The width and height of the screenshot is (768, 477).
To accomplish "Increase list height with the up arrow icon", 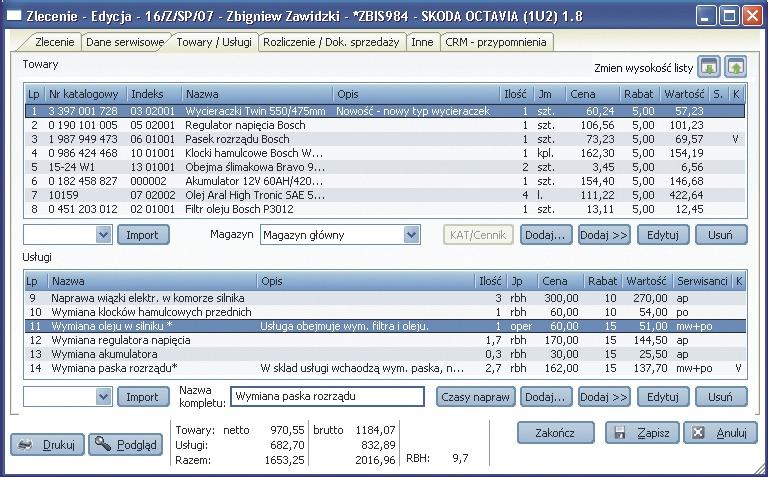I will pos(735,68).
